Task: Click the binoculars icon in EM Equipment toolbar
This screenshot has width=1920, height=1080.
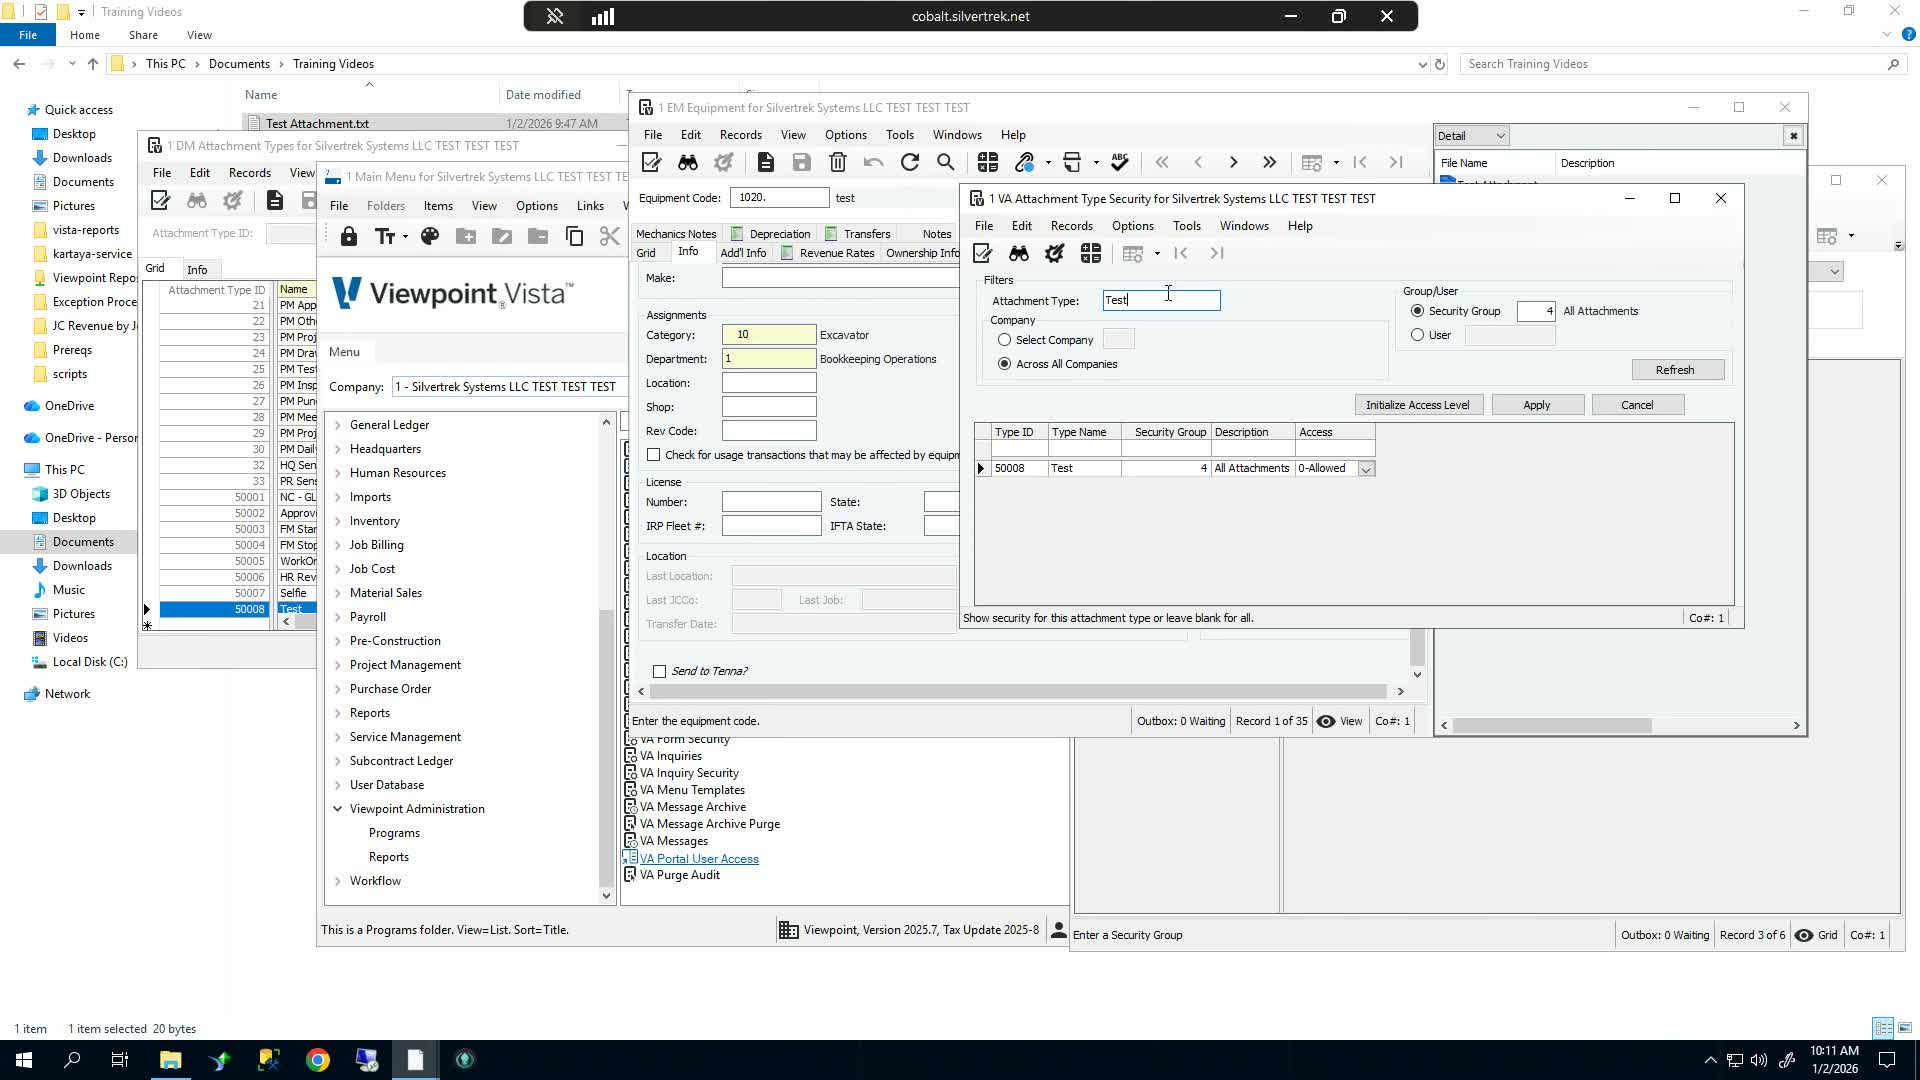Action: point(688,162)
